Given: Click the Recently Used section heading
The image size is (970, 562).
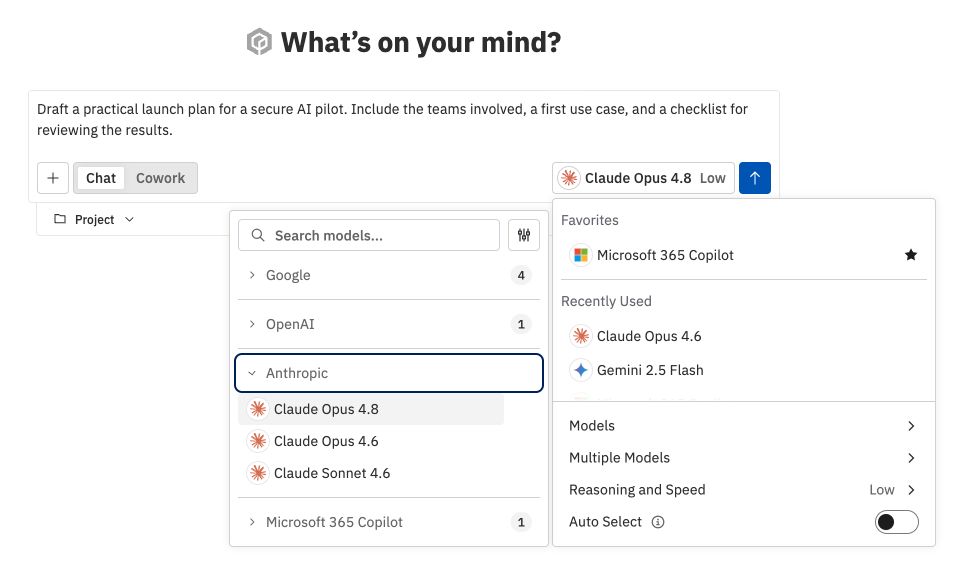Looking at the screenshot, I should 606,301.
